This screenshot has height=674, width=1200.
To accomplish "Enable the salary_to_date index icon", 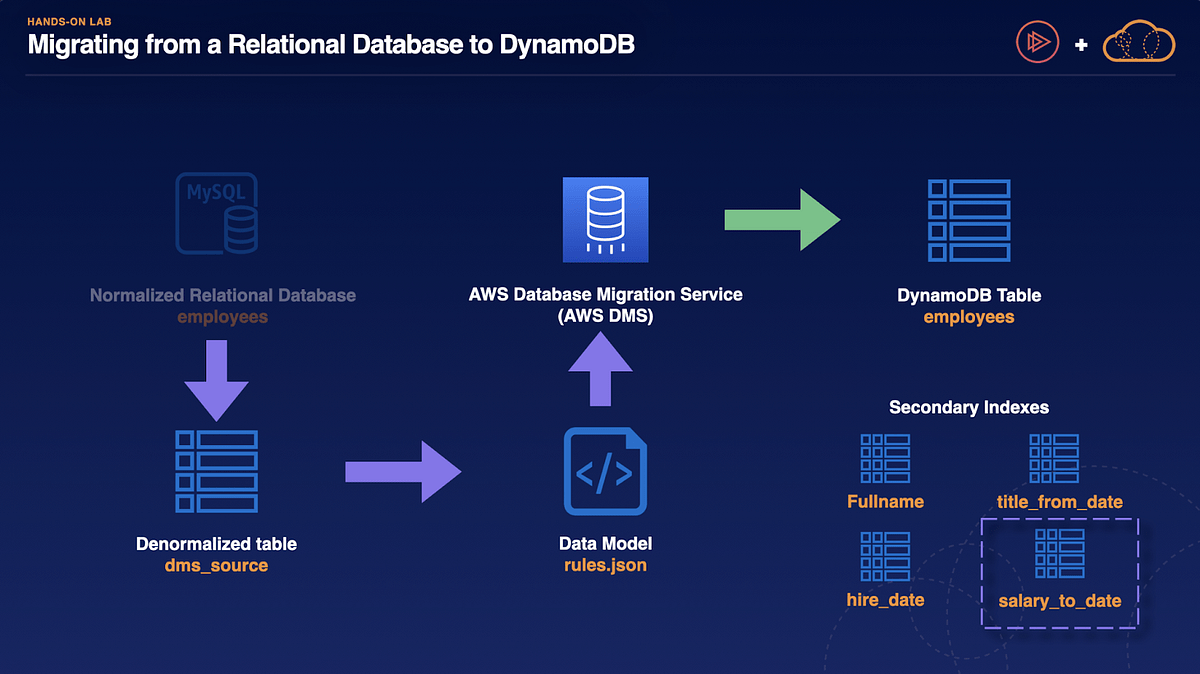I will 1060,555.
